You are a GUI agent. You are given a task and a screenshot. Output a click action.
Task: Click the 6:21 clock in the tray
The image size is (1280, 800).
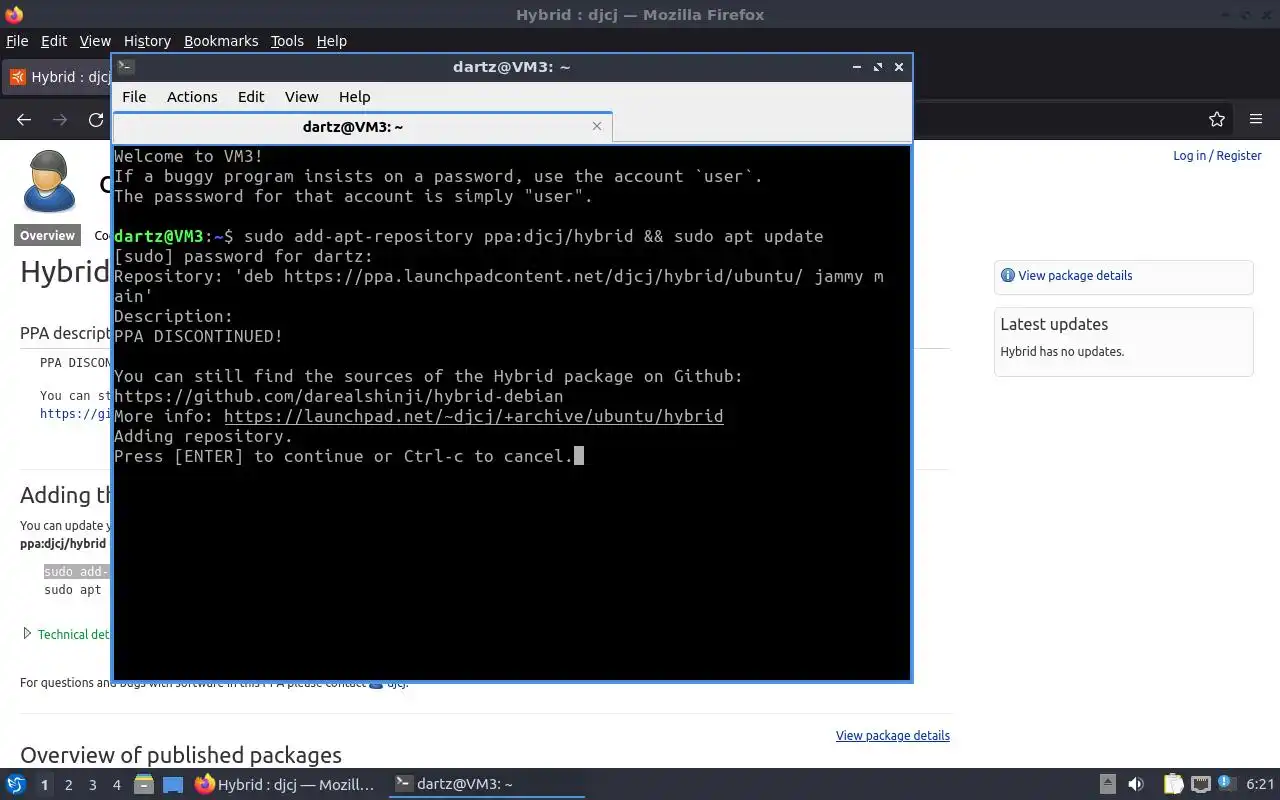pos(1260,785)
